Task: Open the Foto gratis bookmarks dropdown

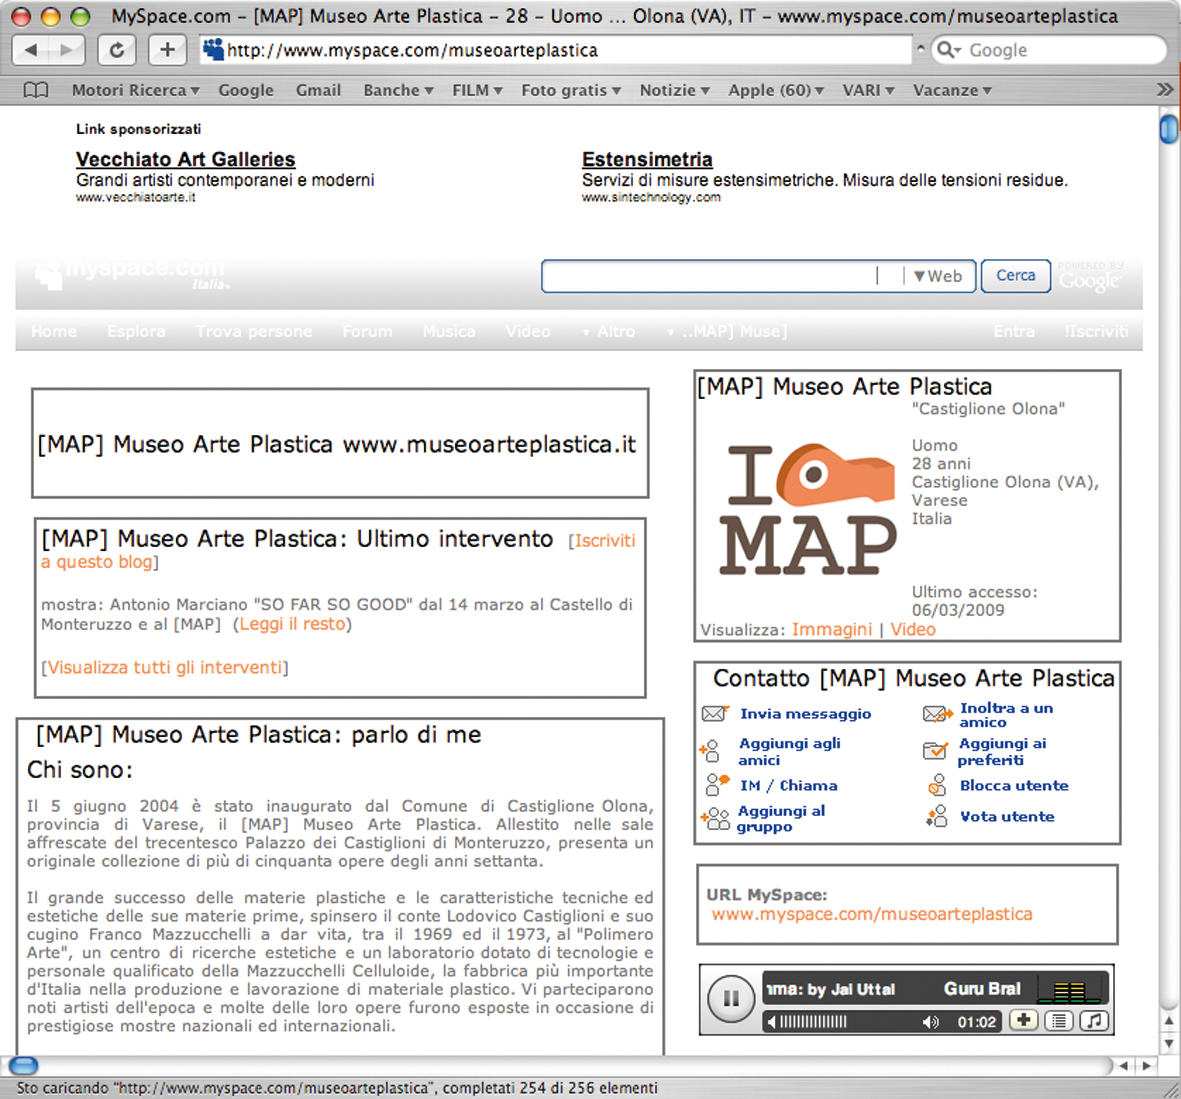Action: tap(571, 90)
